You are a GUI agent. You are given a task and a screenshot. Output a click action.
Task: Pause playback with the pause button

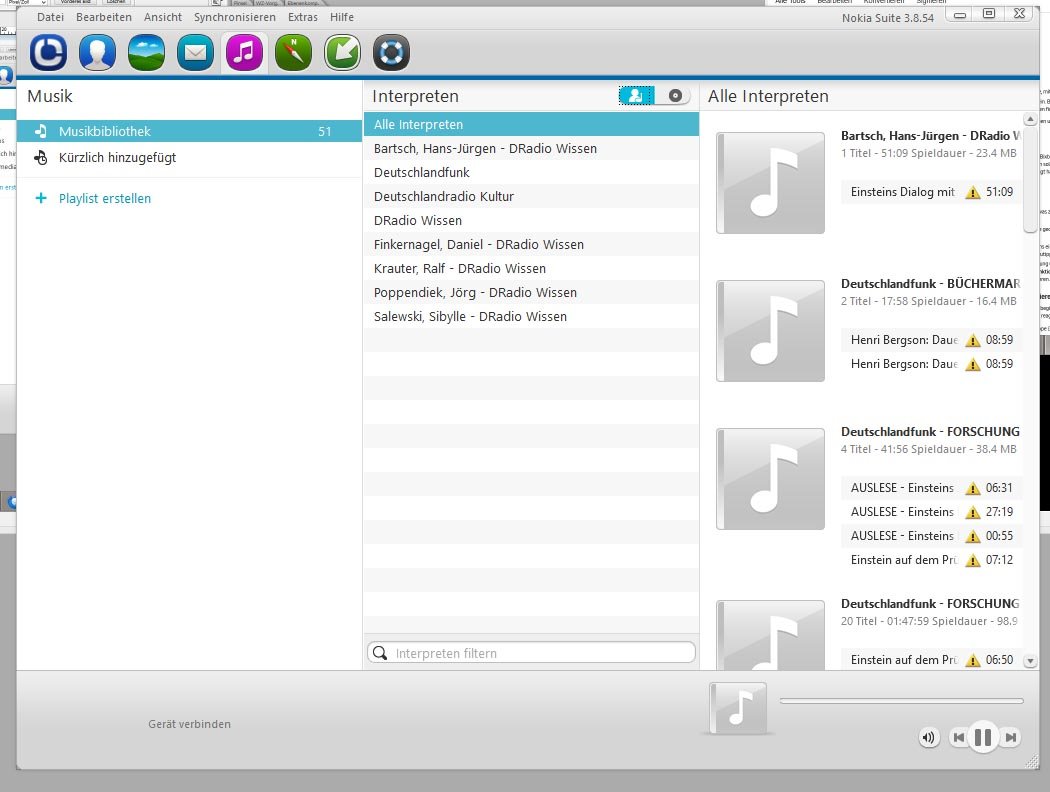(x=983, y=738)
